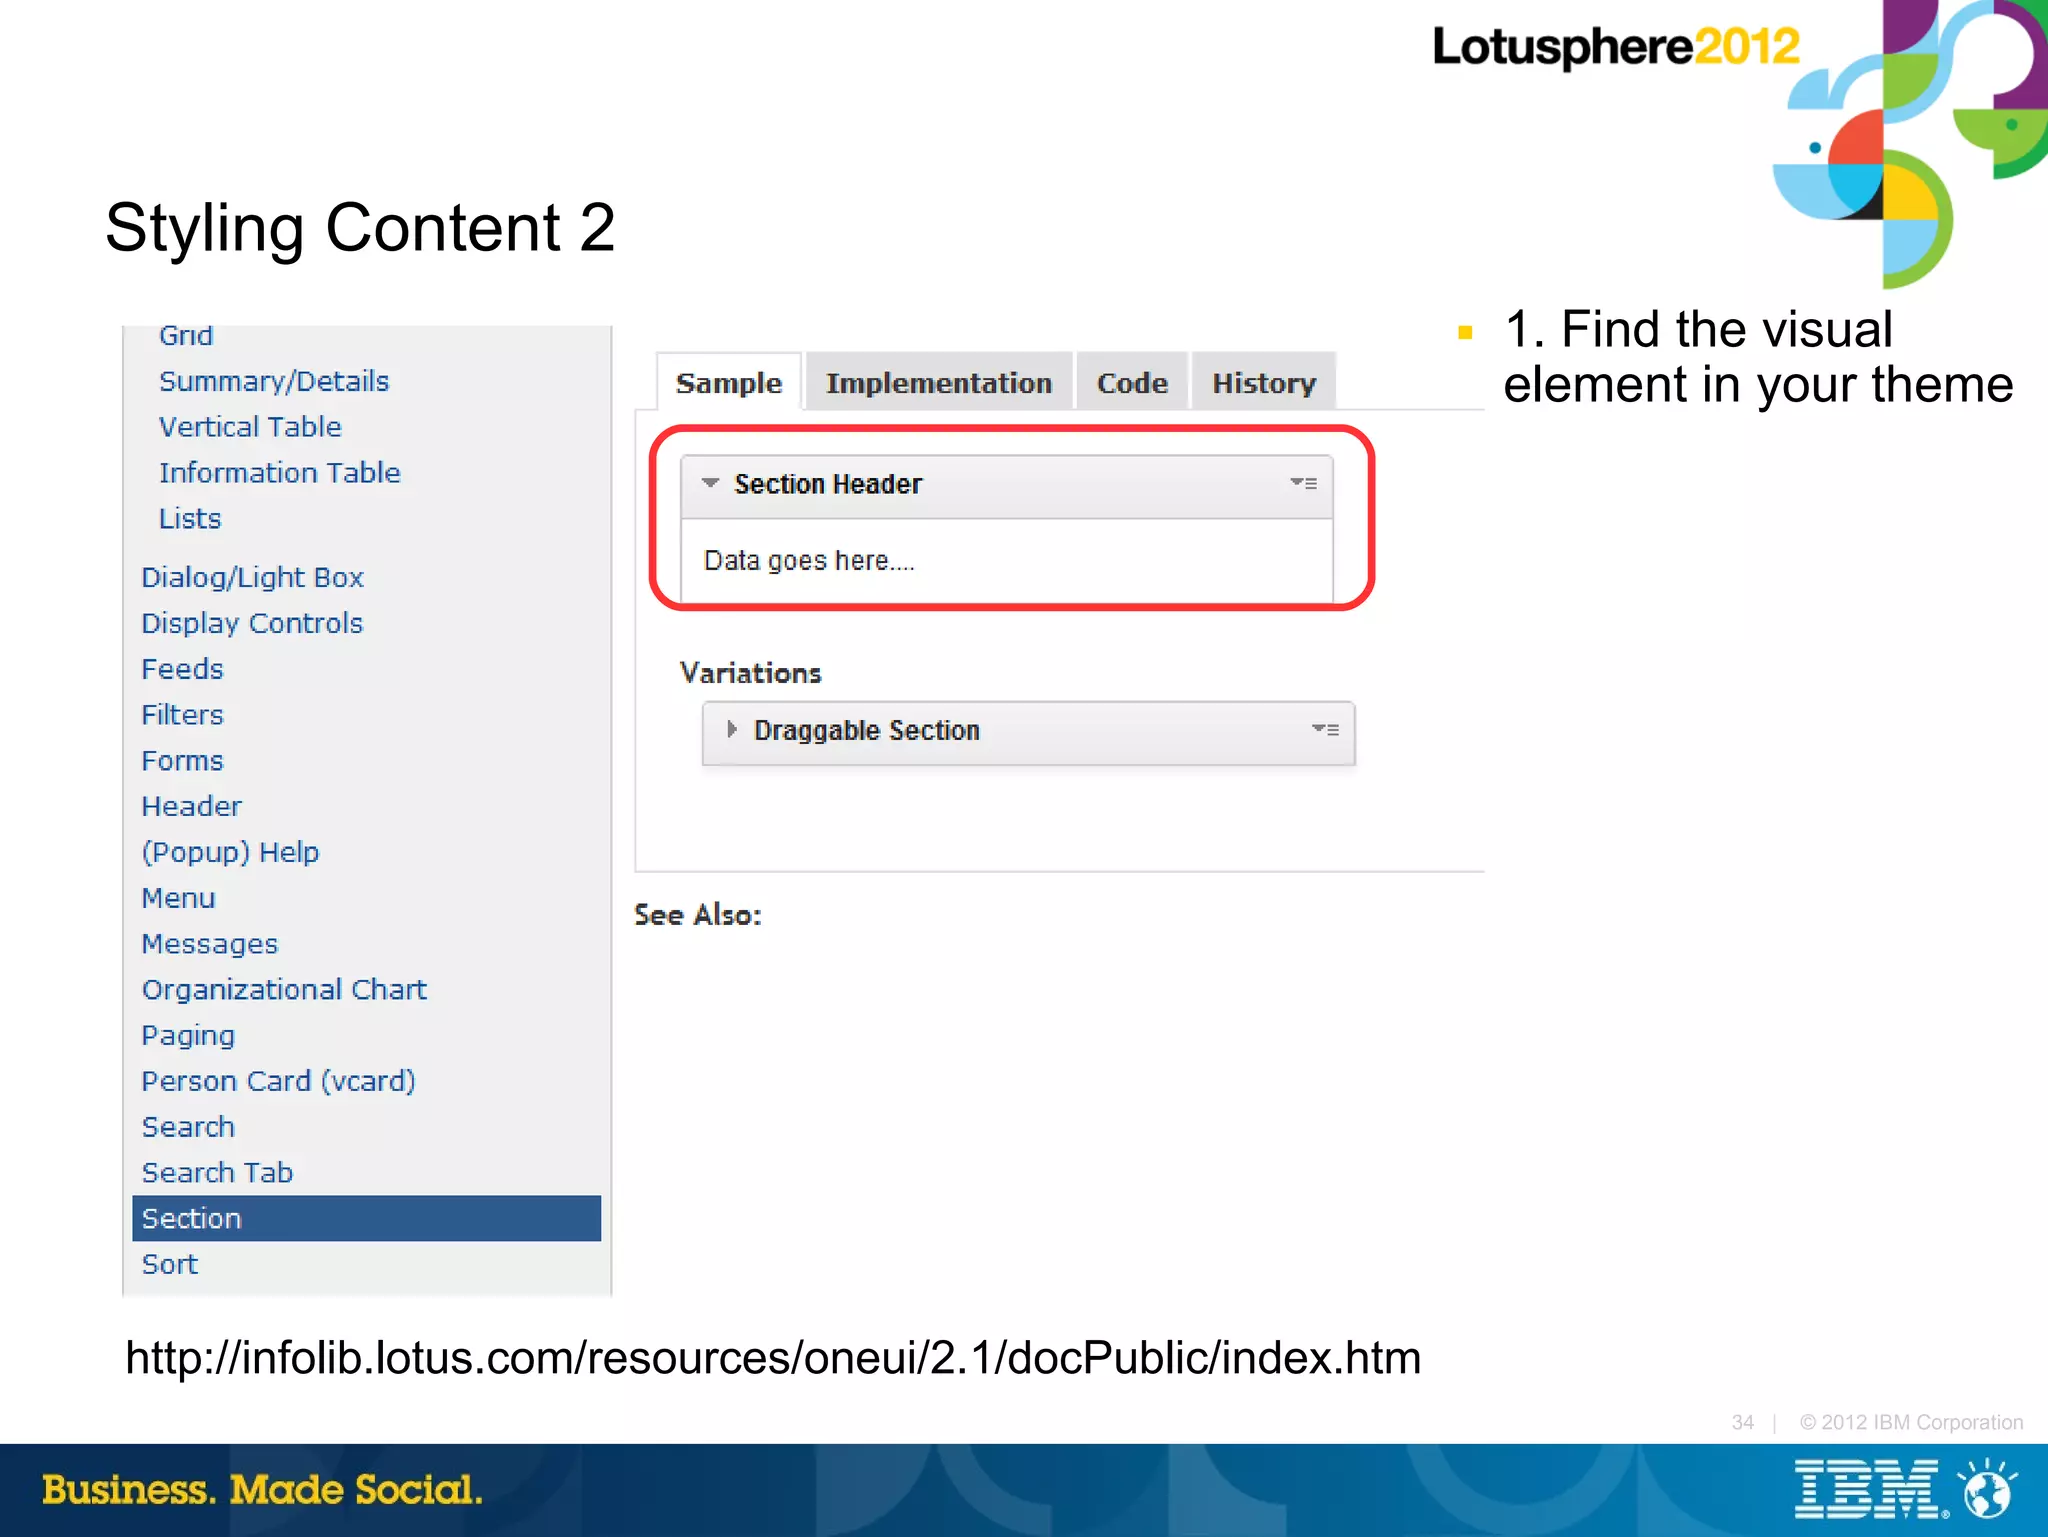Open the (Popup) Help entry
2048x1537 pixels.
[230, 852]
